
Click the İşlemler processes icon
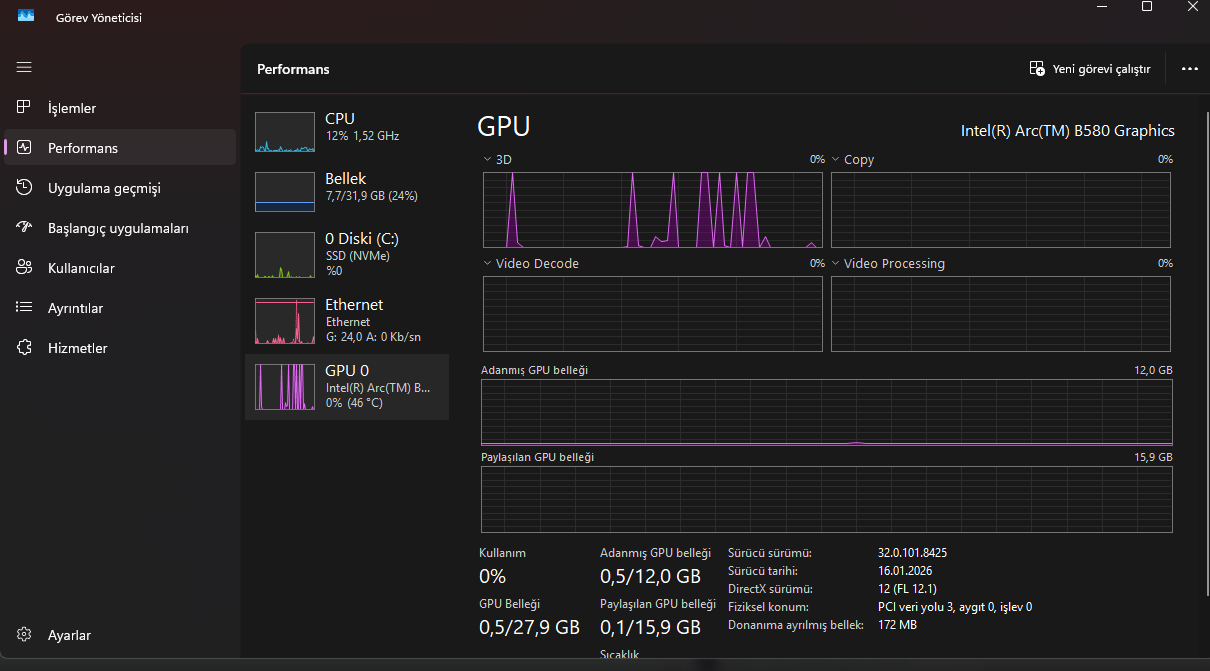pyautogui.click(x=25, y=107)
